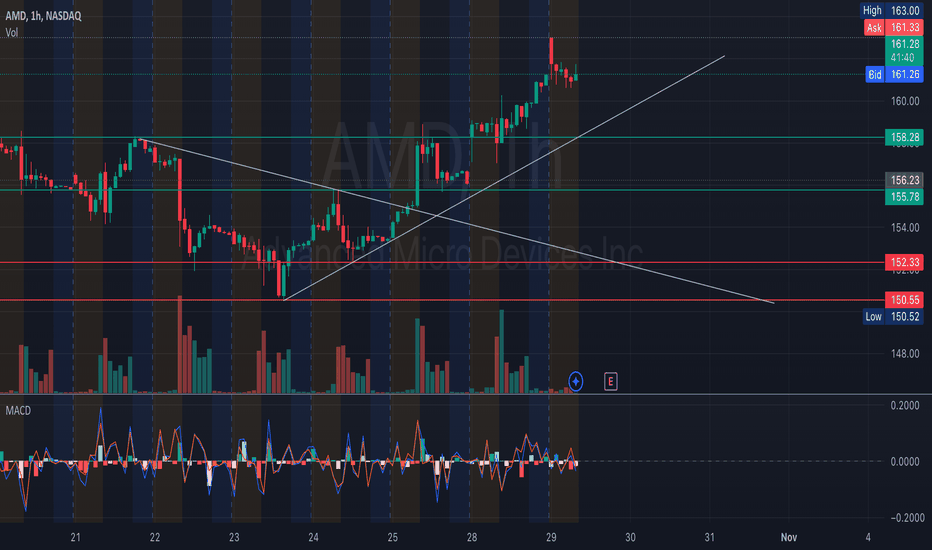Image resolution: width=932 pixels, height=550 pixels.
Task: Click the 154.00 price axis label
Action: (x=905, y=228)
